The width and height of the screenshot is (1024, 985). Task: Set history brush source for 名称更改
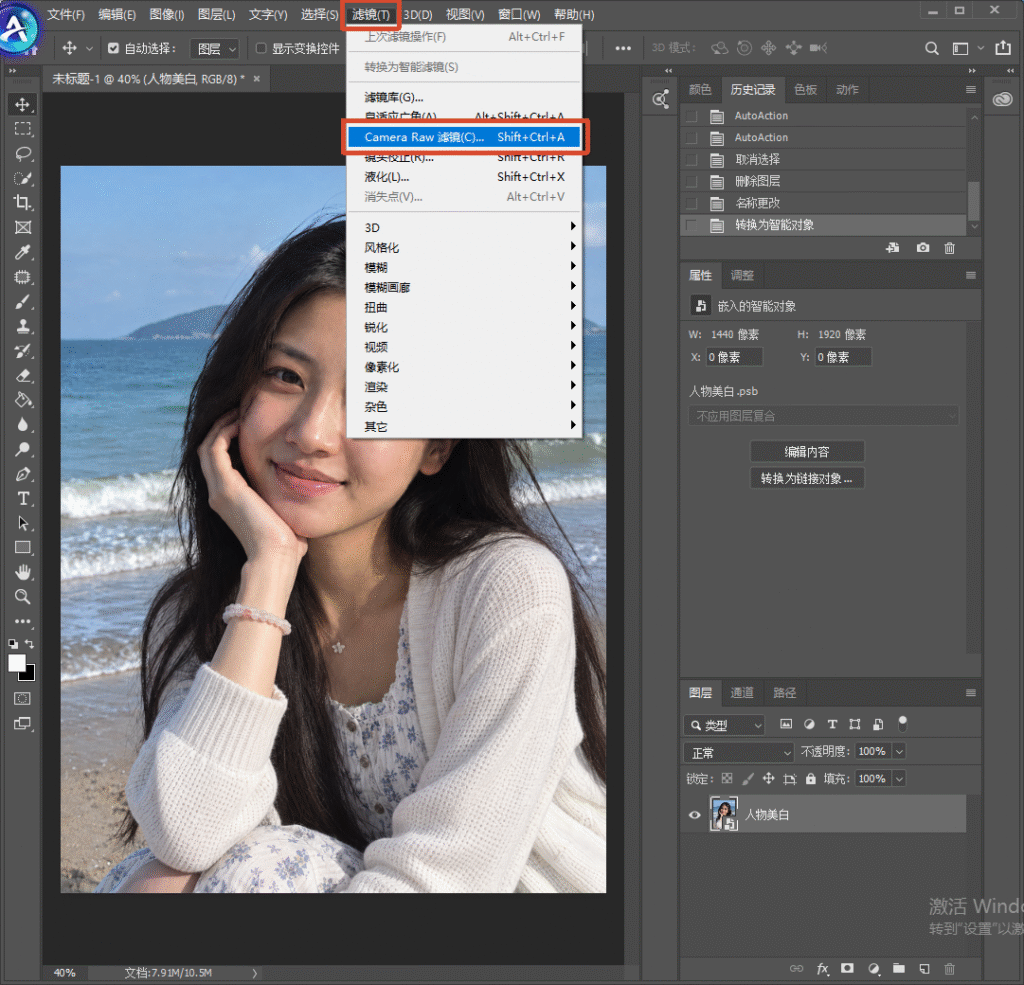coord(692,203)
